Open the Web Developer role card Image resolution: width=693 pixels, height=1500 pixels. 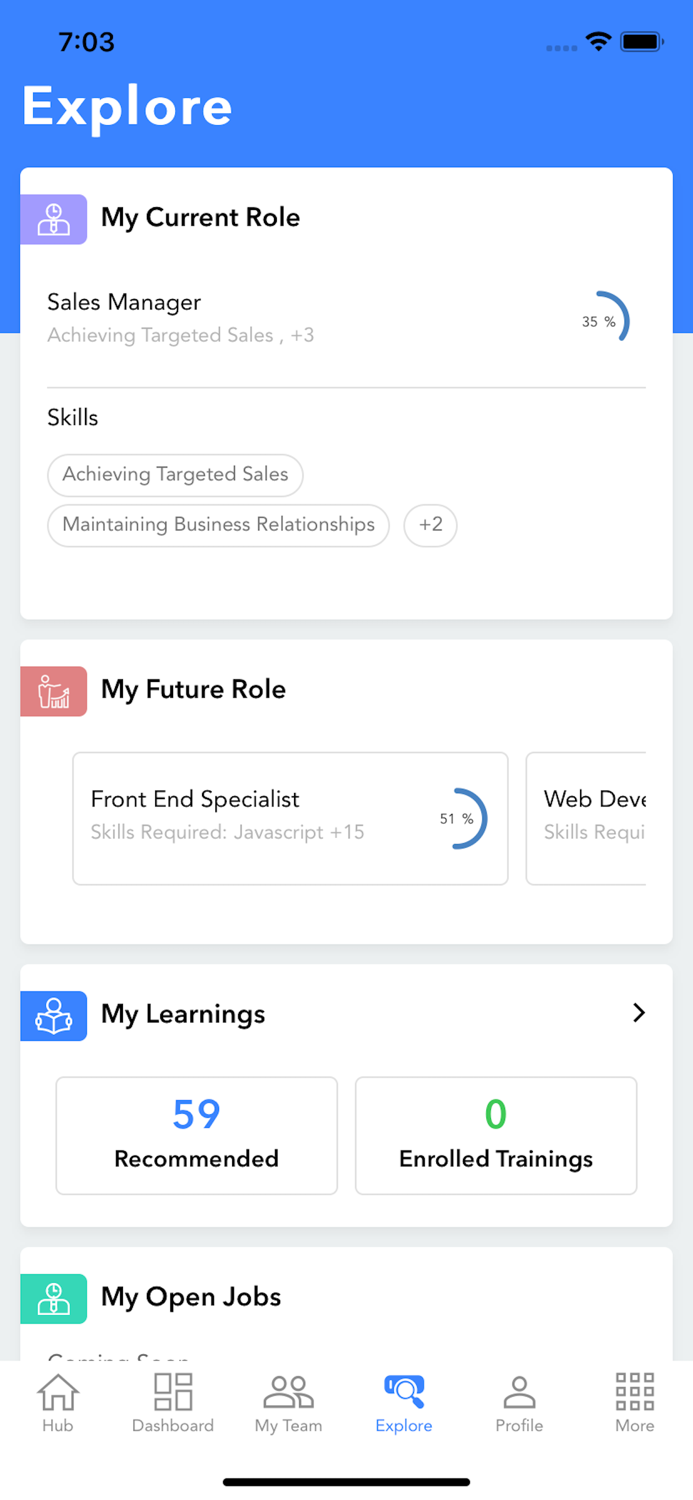point(609,818)
